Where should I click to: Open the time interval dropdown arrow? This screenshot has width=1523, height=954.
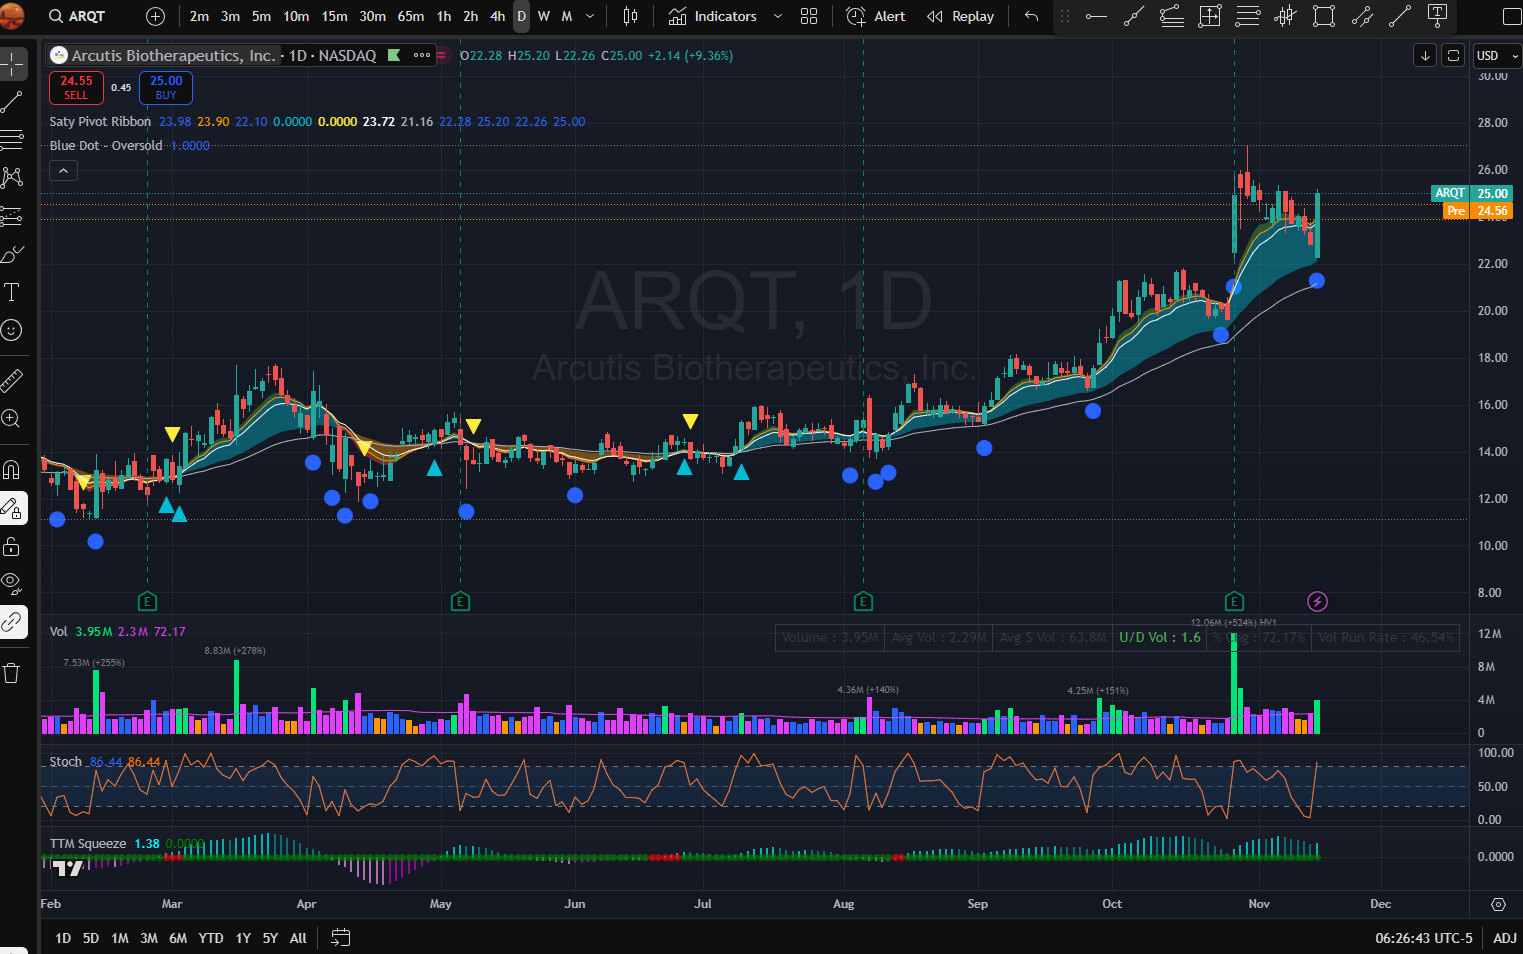[590, 16]
